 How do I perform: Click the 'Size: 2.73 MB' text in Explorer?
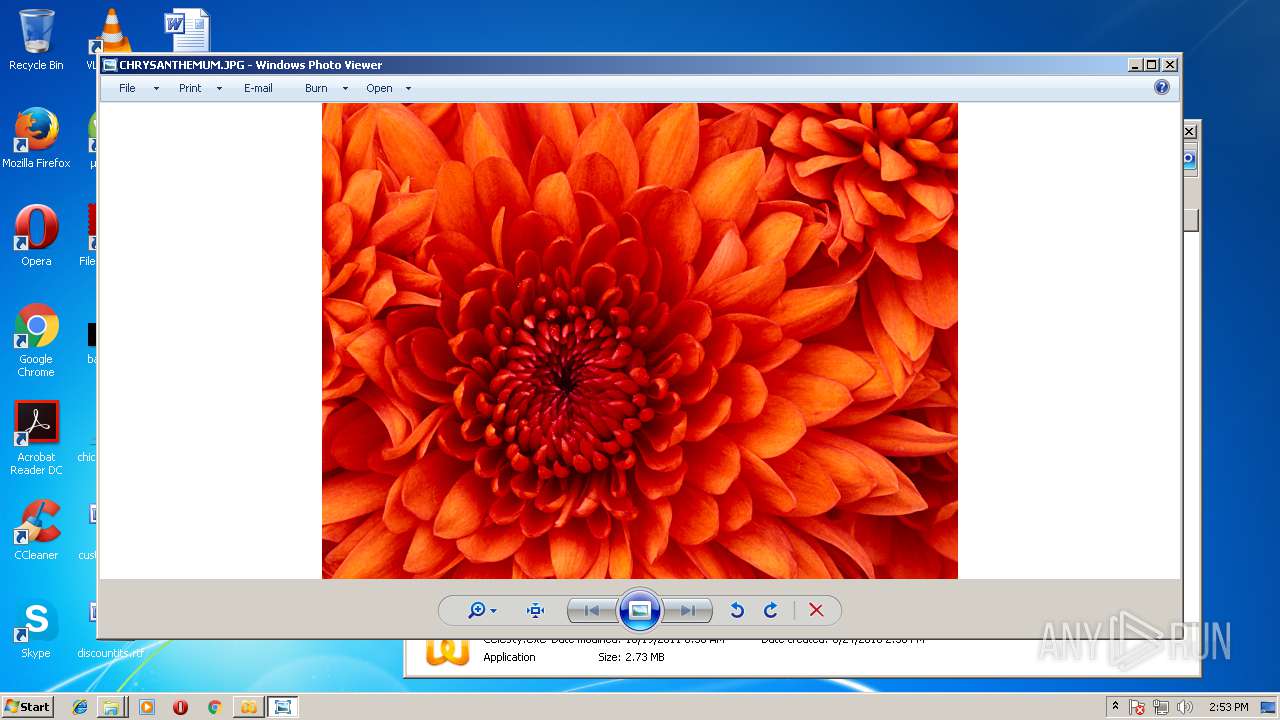[x=631, y=657]
